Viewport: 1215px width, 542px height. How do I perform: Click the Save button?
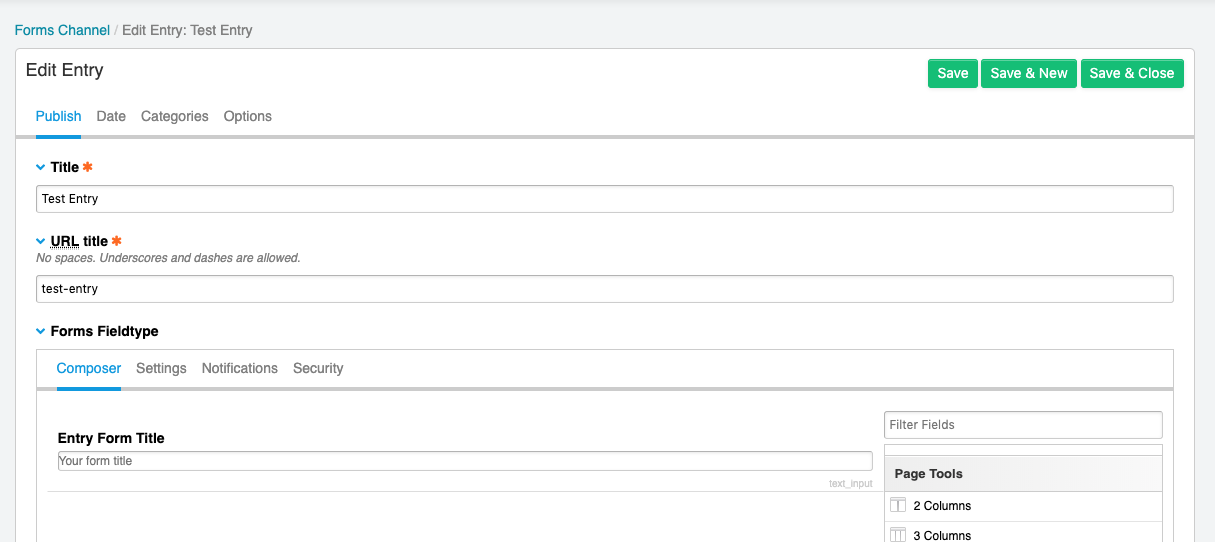tap(953, 73)
